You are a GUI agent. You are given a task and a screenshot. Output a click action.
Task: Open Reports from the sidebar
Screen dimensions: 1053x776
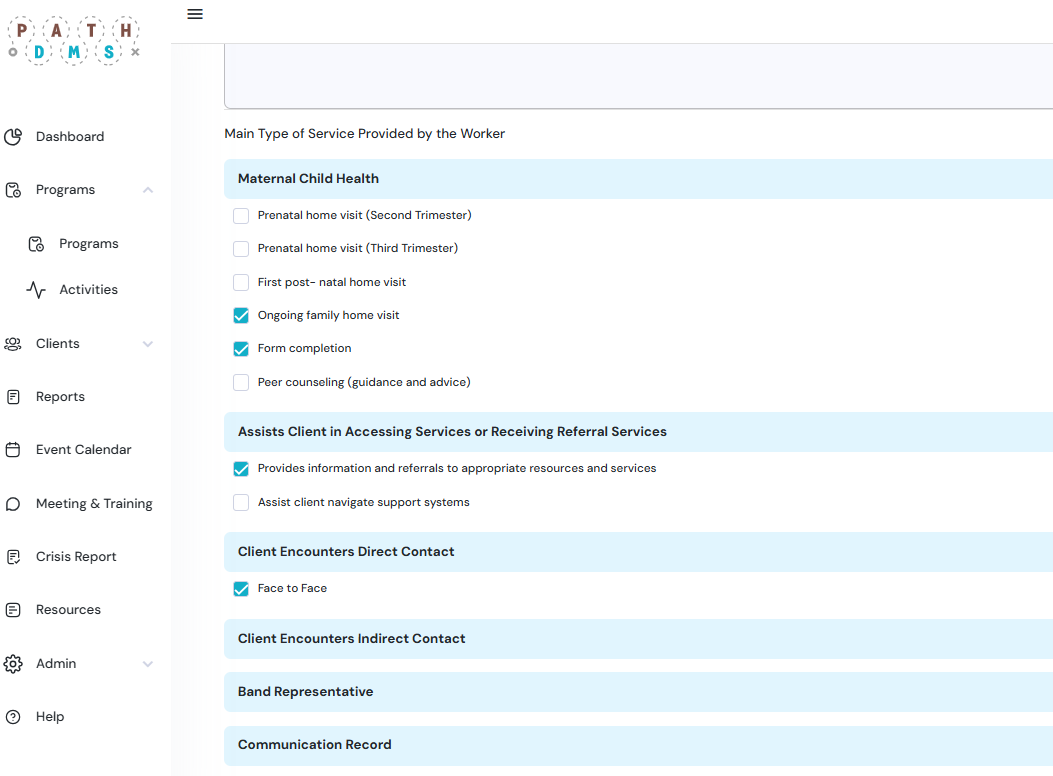pyautogui.click(x=60, y=397)
